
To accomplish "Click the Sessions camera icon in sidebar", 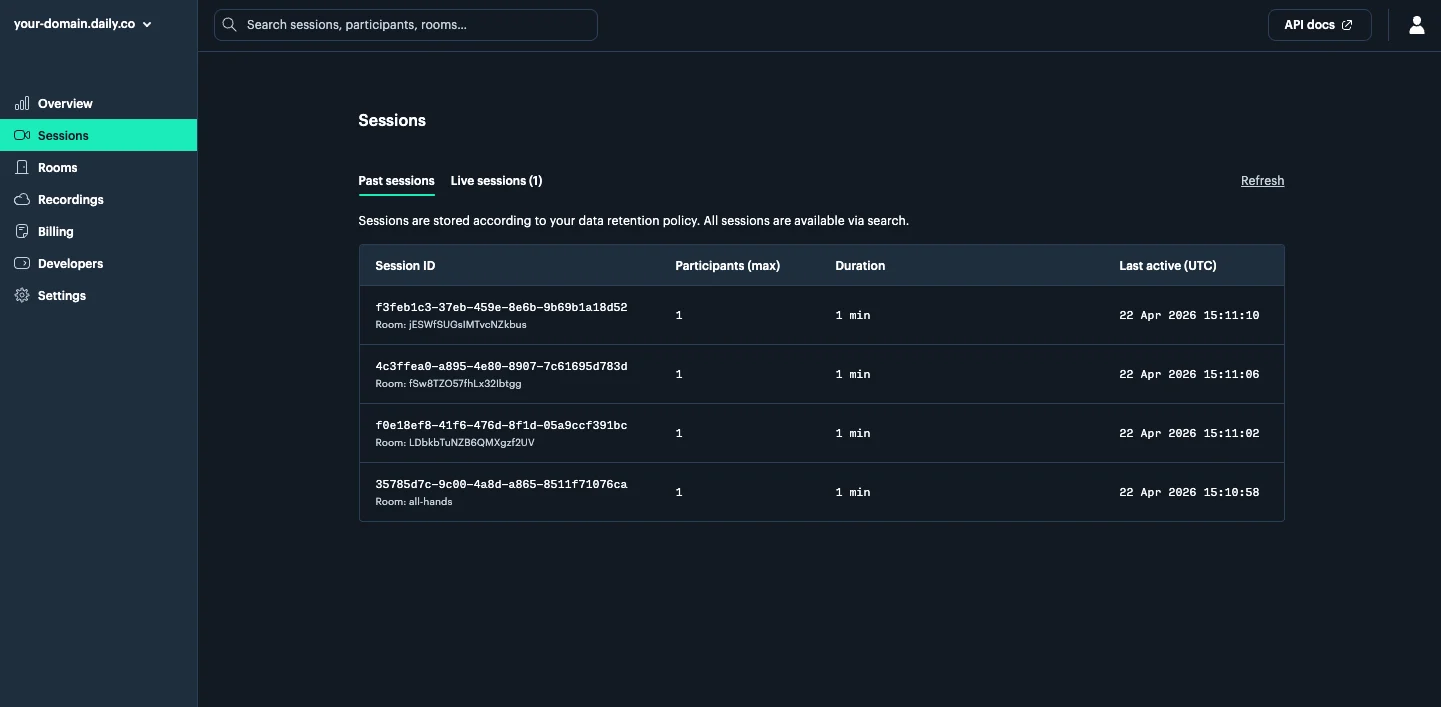I will point(22,136).
